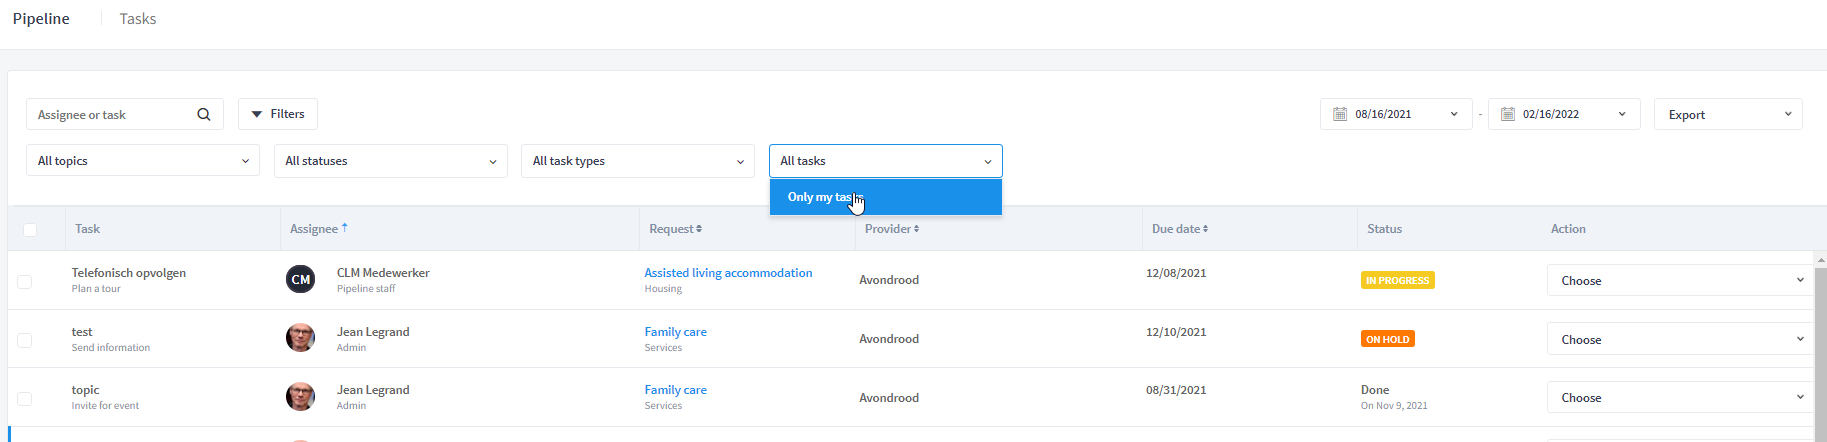Click the search magnifier icon
This screenshot has height=442, width=1827.
[x=204, y=114]
